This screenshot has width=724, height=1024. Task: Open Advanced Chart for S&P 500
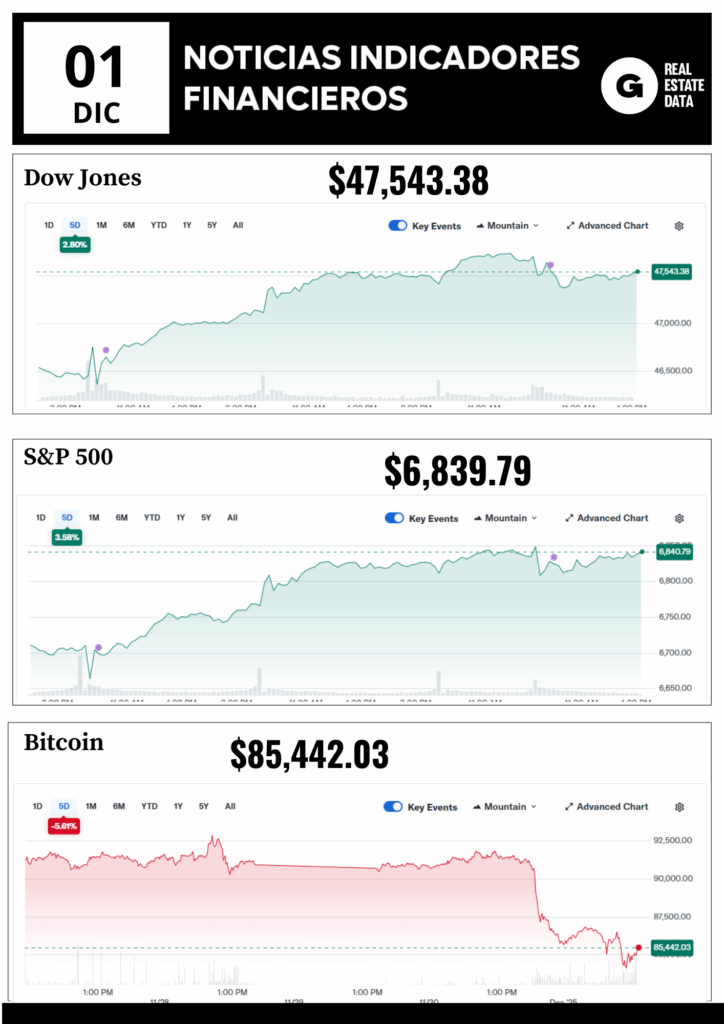(606, 518)
